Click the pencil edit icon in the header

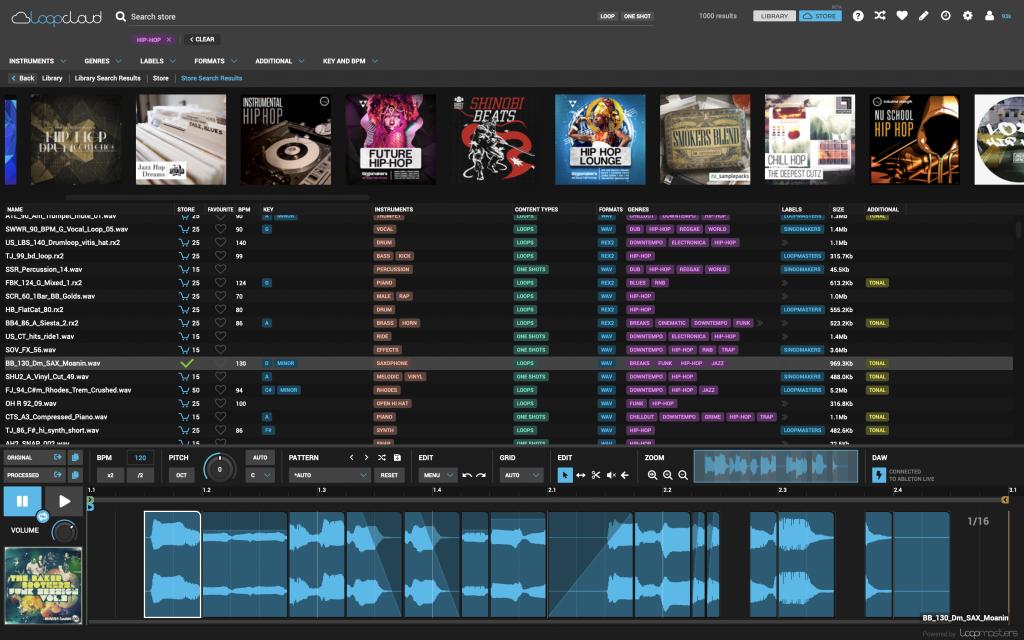tap(923, 15)
